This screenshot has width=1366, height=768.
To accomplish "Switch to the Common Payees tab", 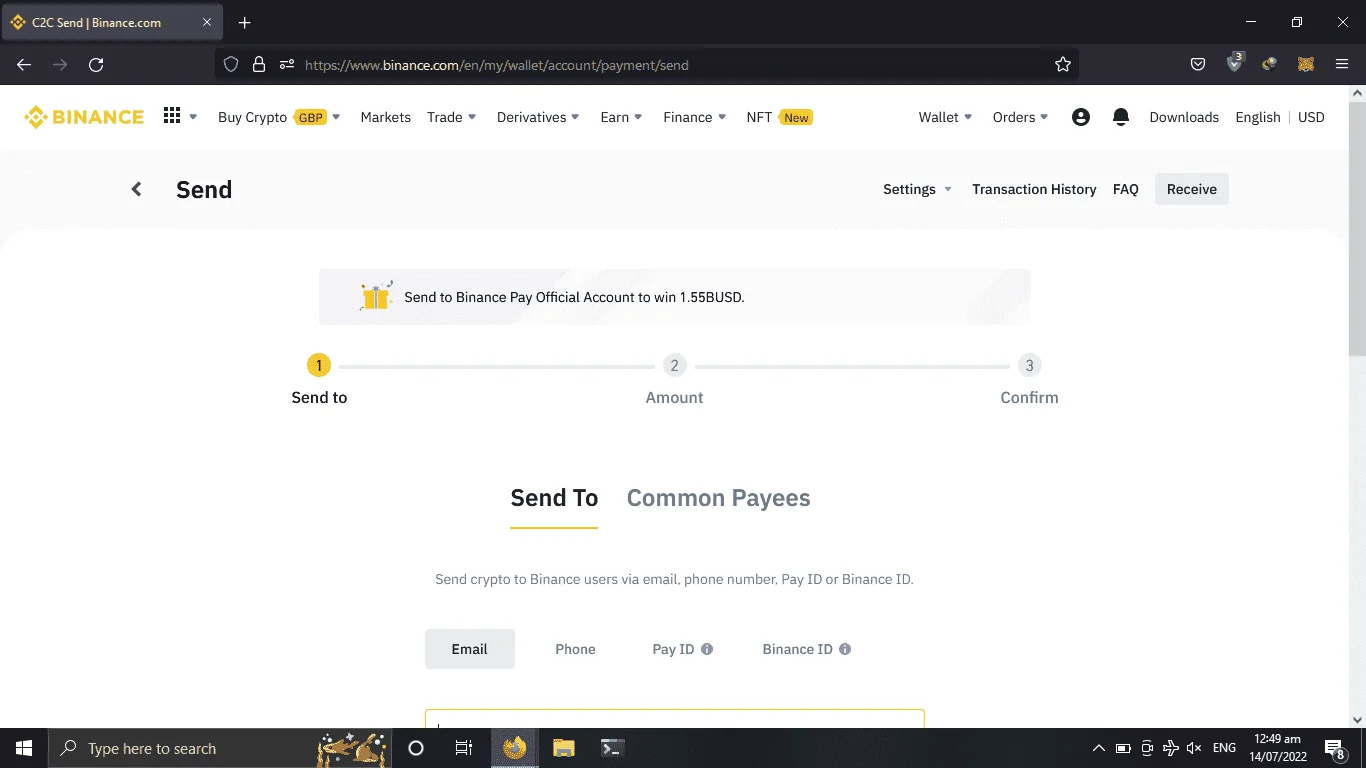I will click(718, 498).
